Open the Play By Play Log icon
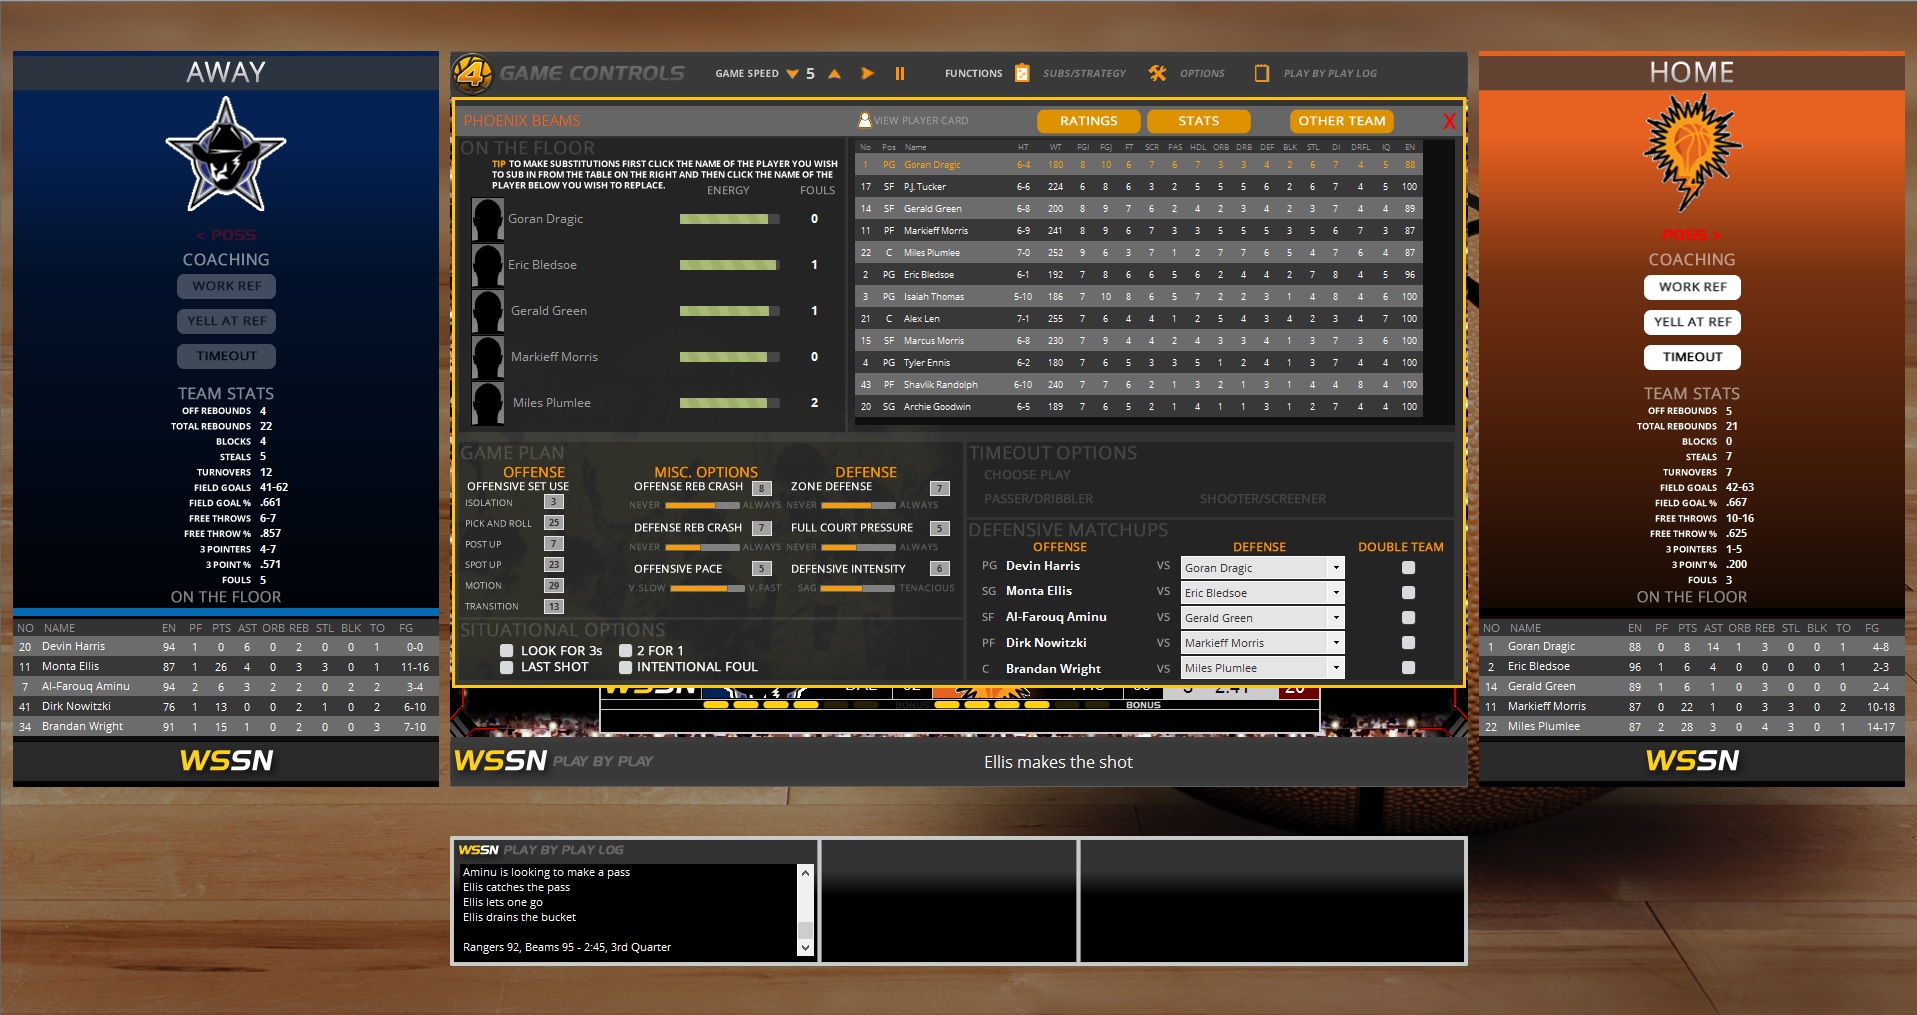 (1262, 72)
